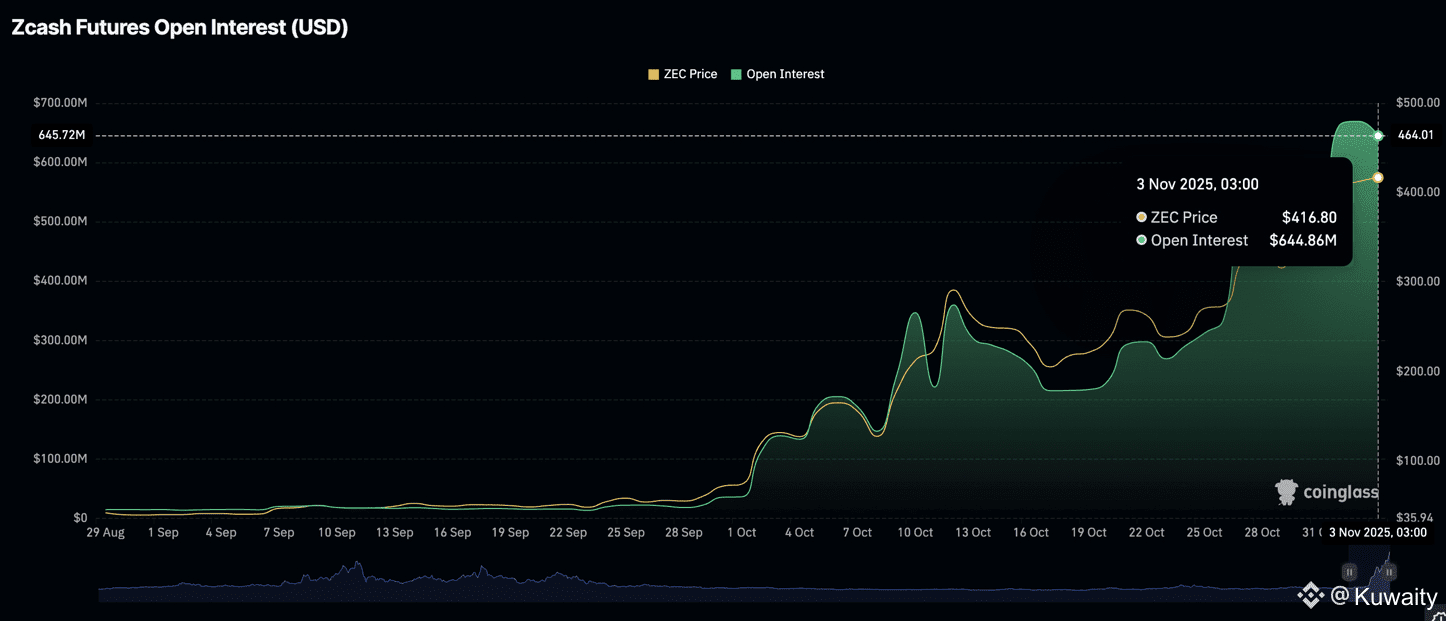Click the green open interest point marker
1446x621 pixels.
pyautogui.click(x=1378, y=135)
